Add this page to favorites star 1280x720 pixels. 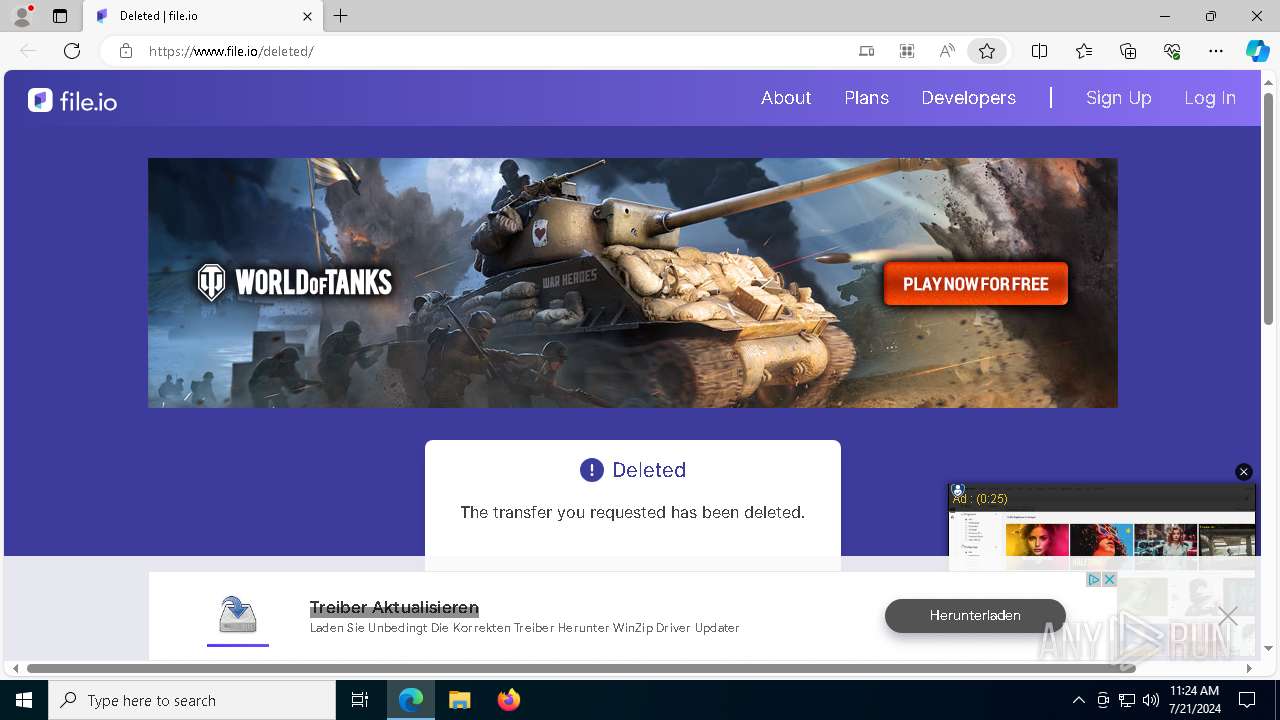pyautogui.click(x=987, y=51)
